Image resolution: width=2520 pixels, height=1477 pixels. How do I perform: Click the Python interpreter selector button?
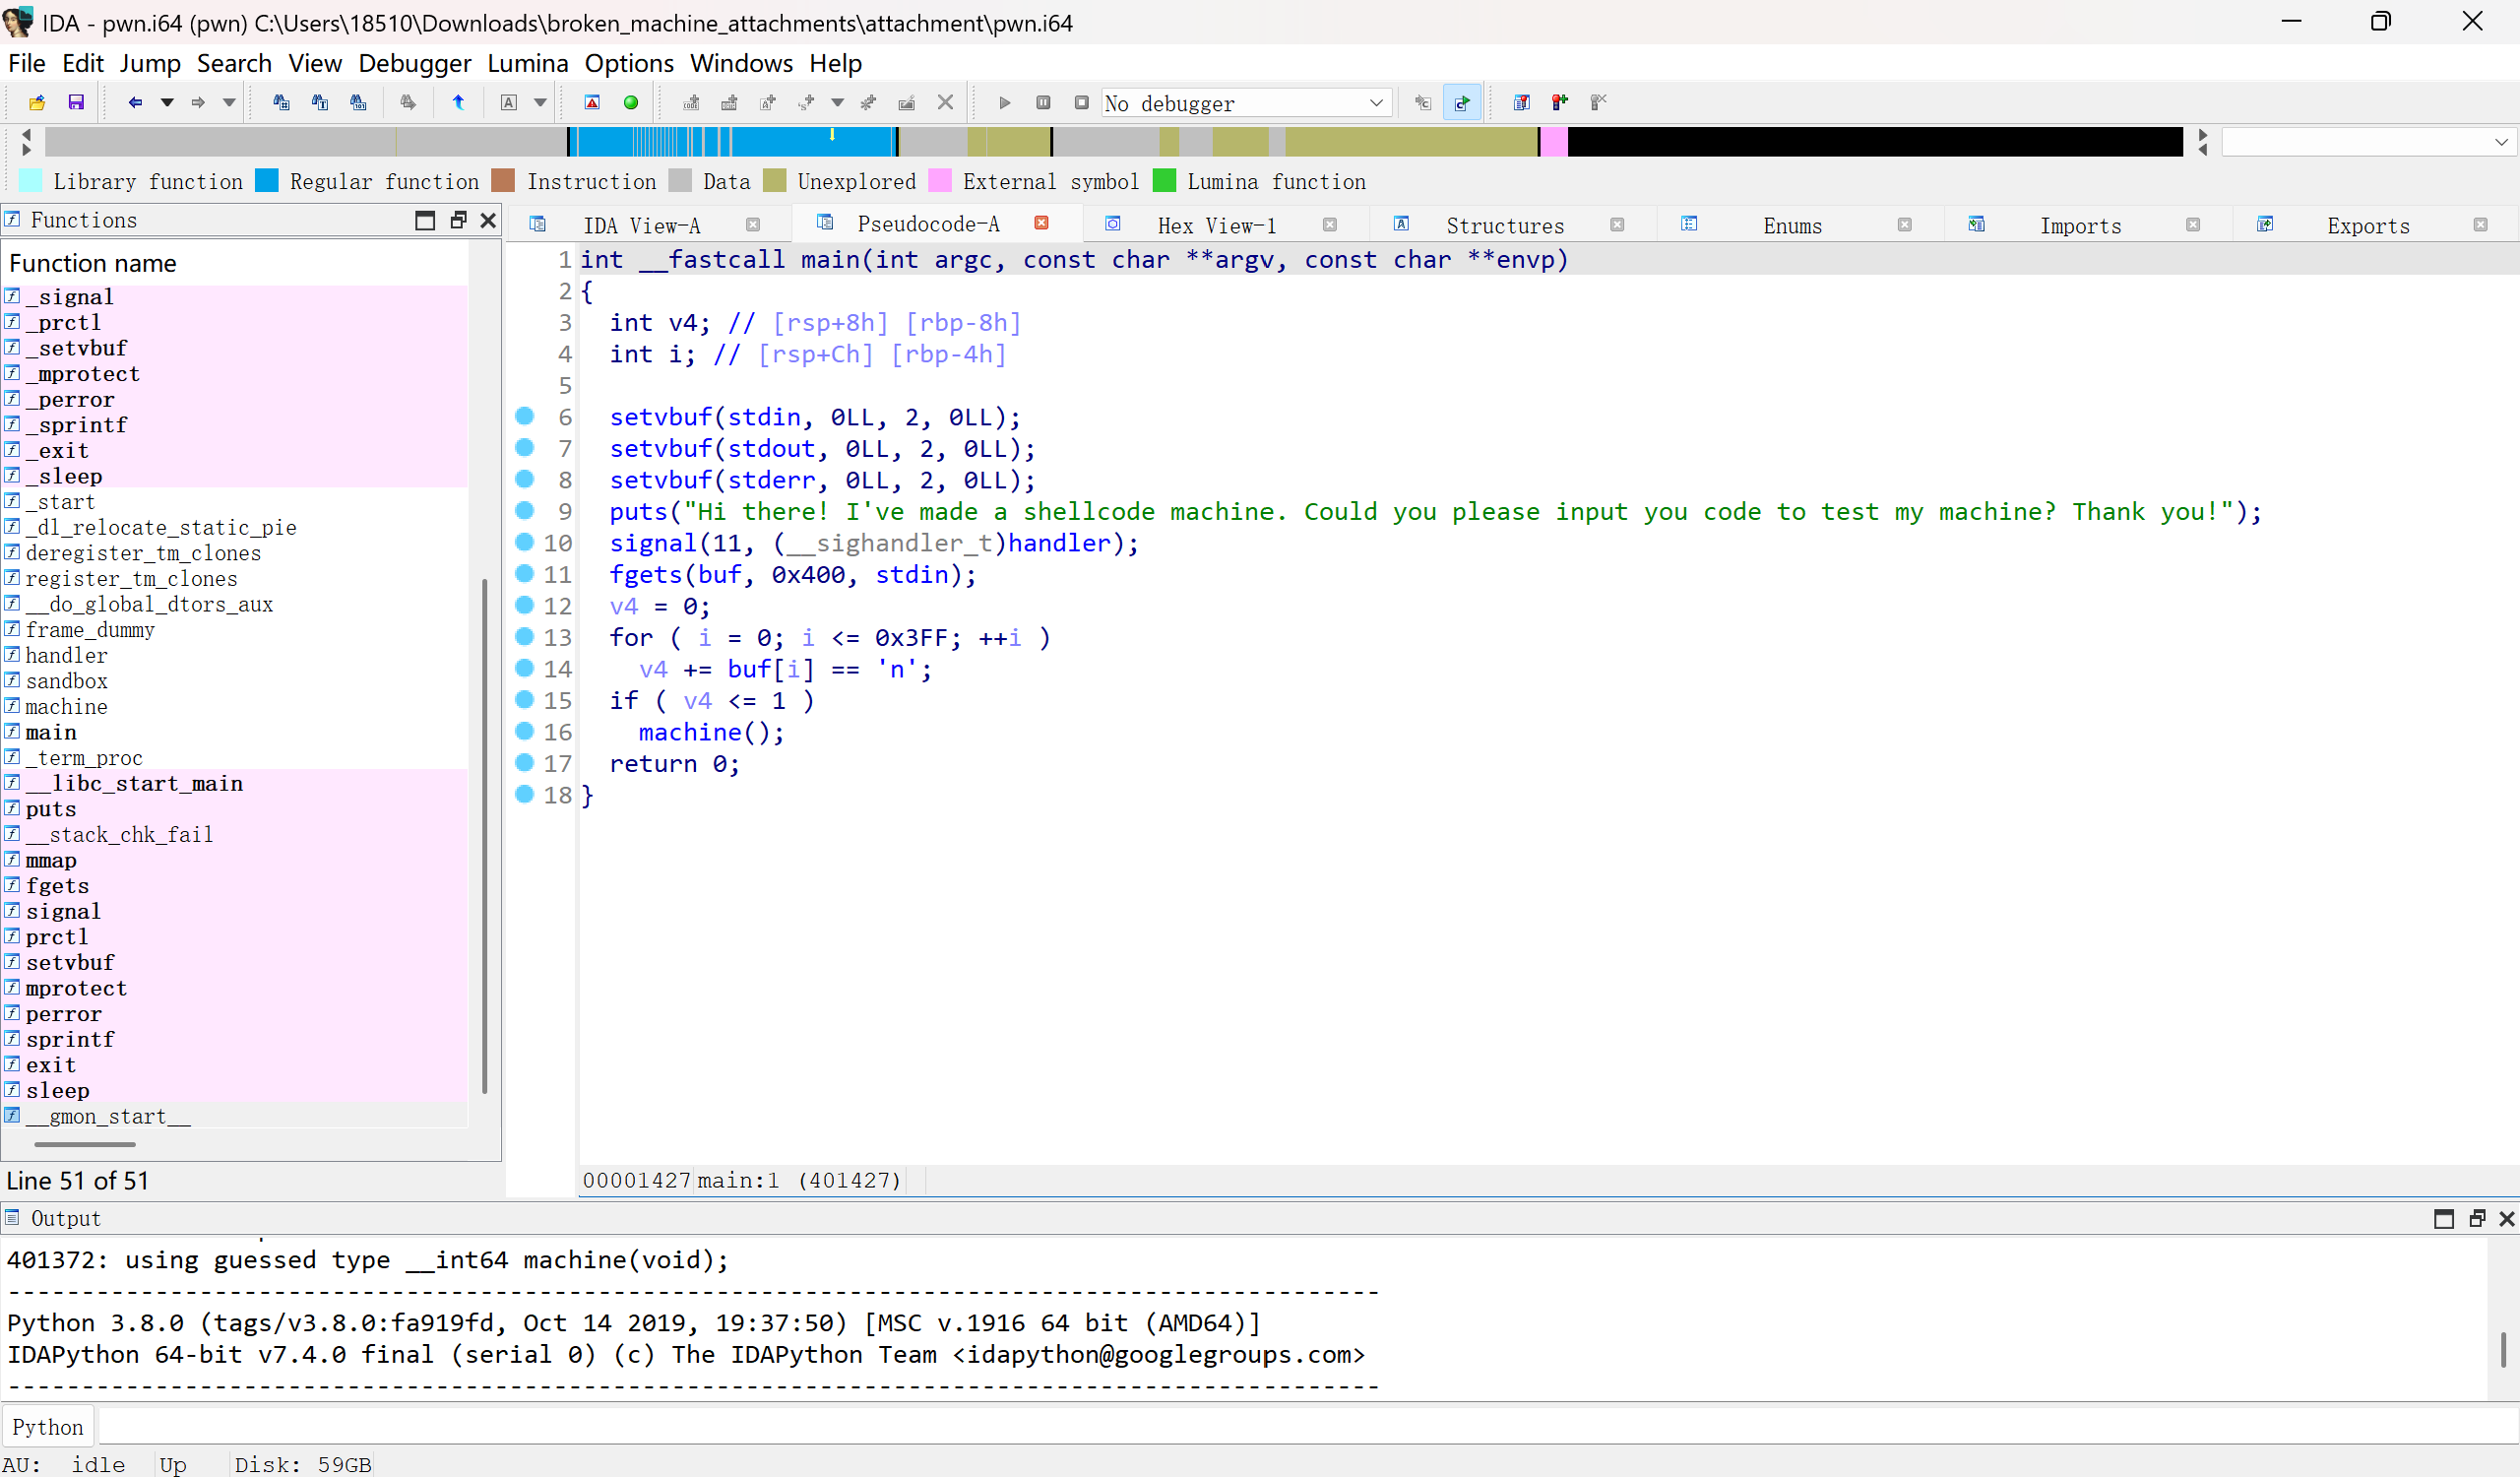48,1427
